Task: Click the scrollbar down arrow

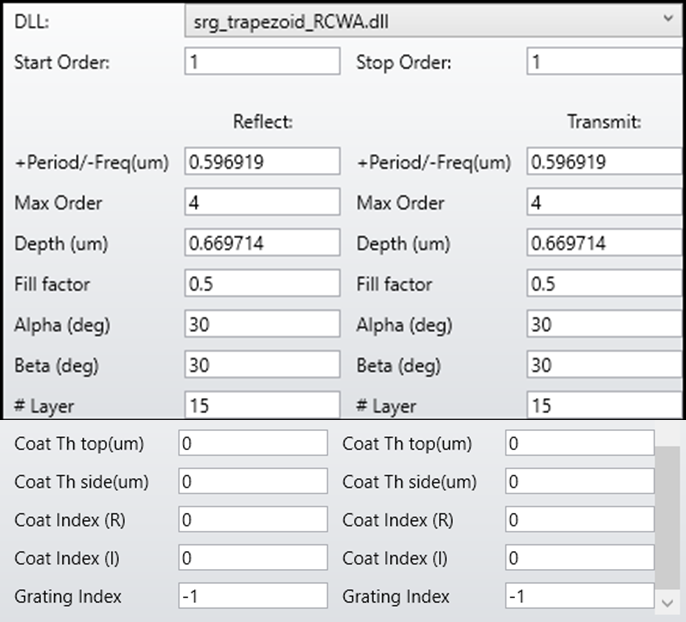Action: coord(668,602)
